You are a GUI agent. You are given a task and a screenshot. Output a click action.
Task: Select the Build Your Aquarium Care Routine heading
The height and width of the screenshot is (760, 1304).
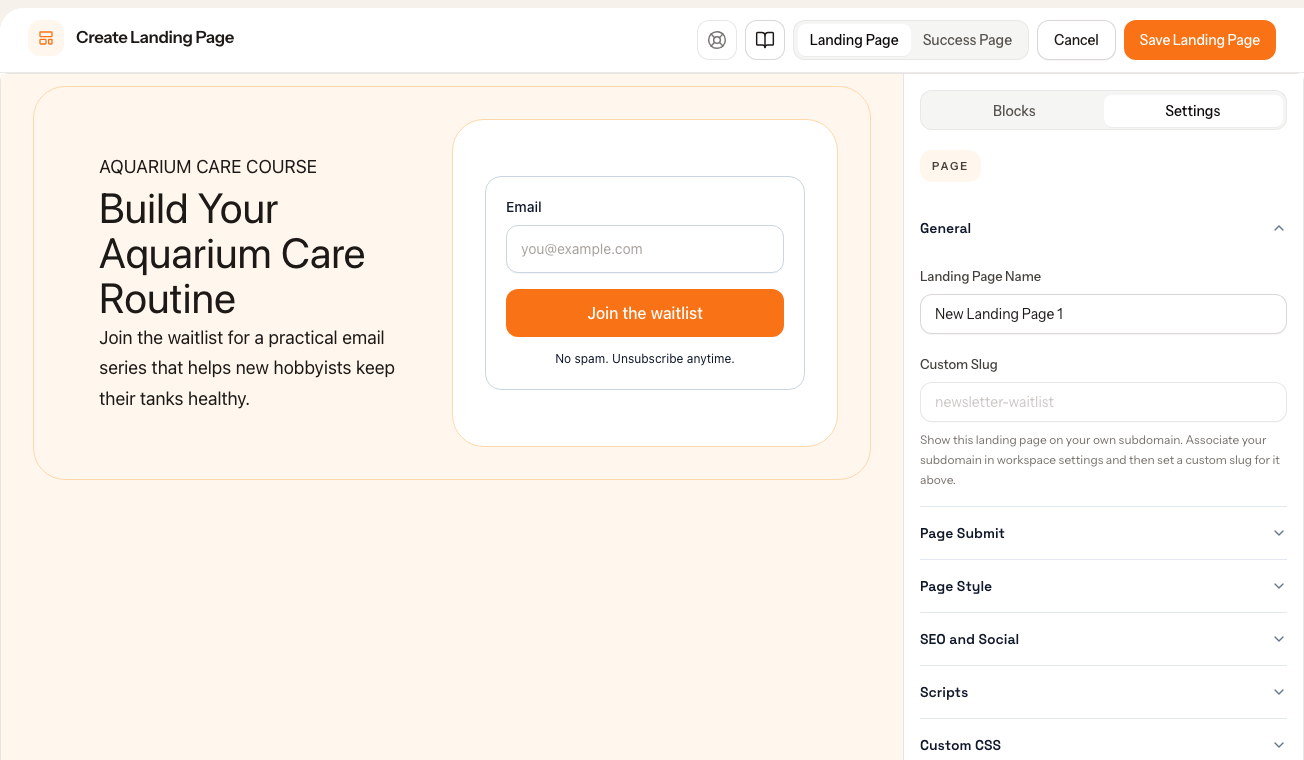(232, 254)
